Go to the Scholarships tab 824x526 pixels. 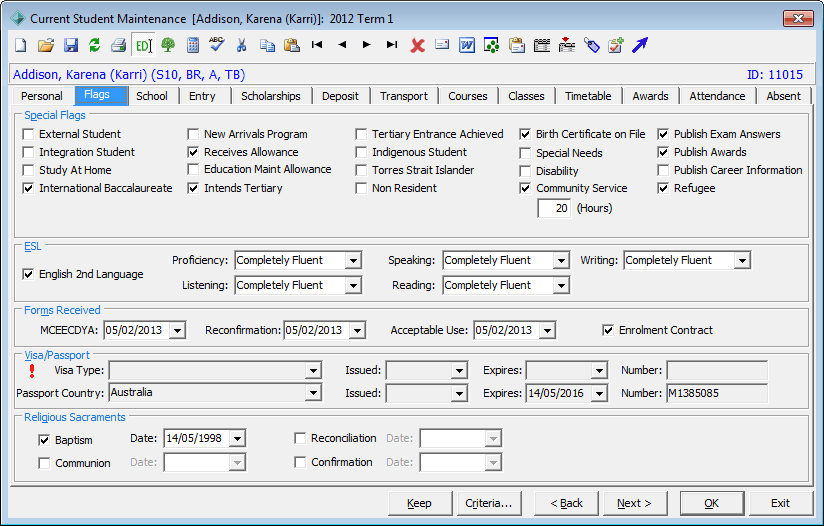(271, 96)
